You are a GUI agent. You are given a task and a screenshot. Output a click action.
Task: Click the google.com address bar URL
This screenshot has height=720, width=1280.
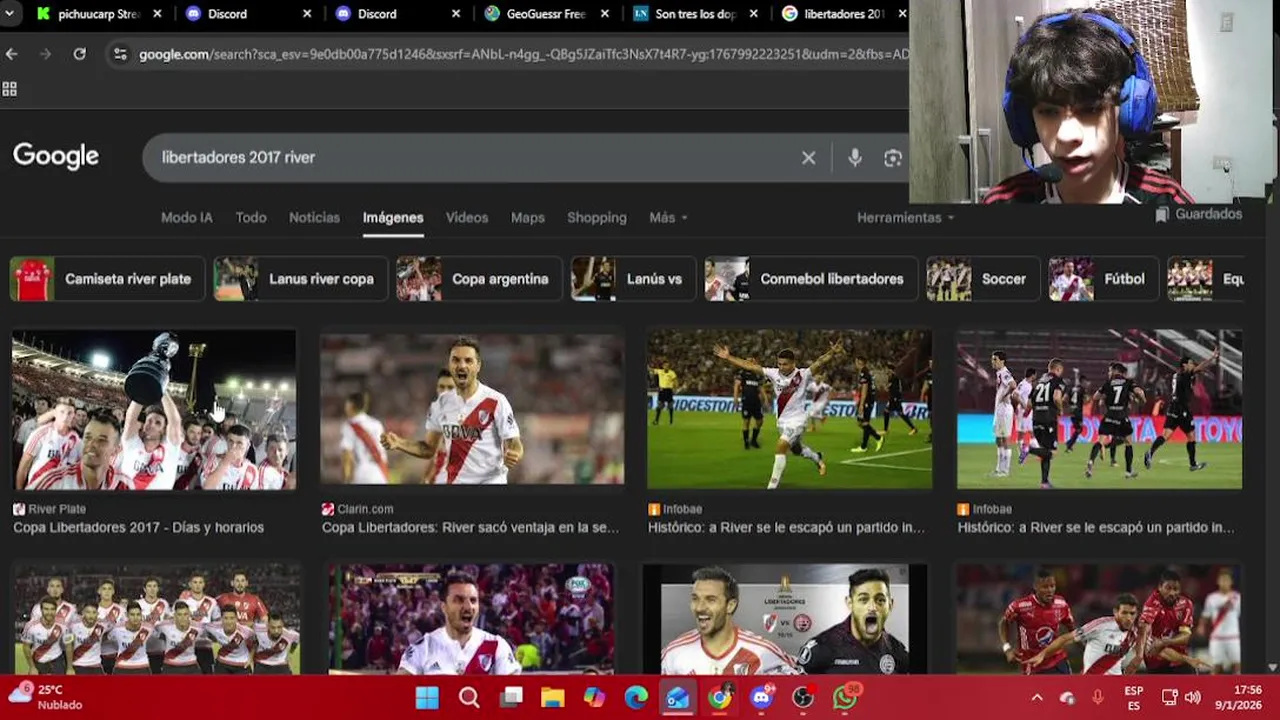click(523, 54)
